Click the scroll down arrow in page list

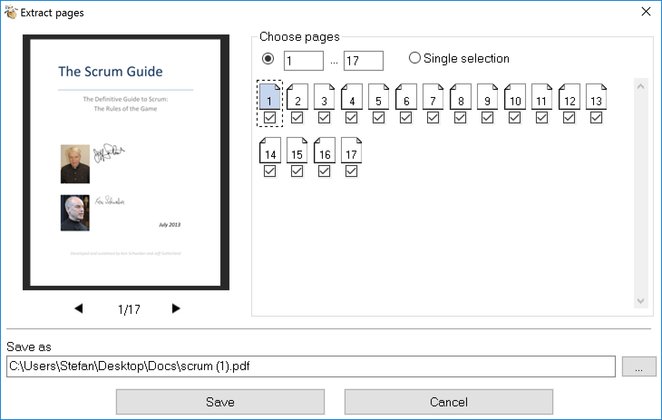point(641,301)
